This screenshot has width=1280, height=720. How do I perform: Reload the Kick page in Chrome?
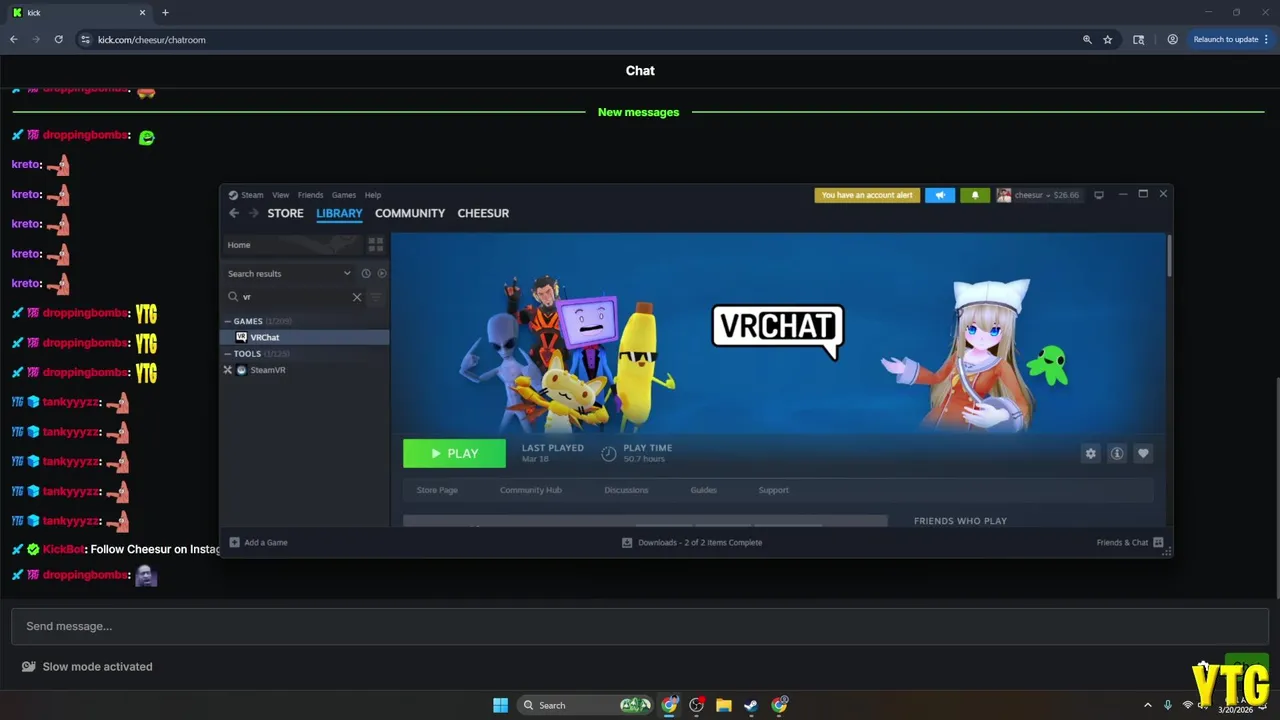pyautogui.click(x=58, y=39)
